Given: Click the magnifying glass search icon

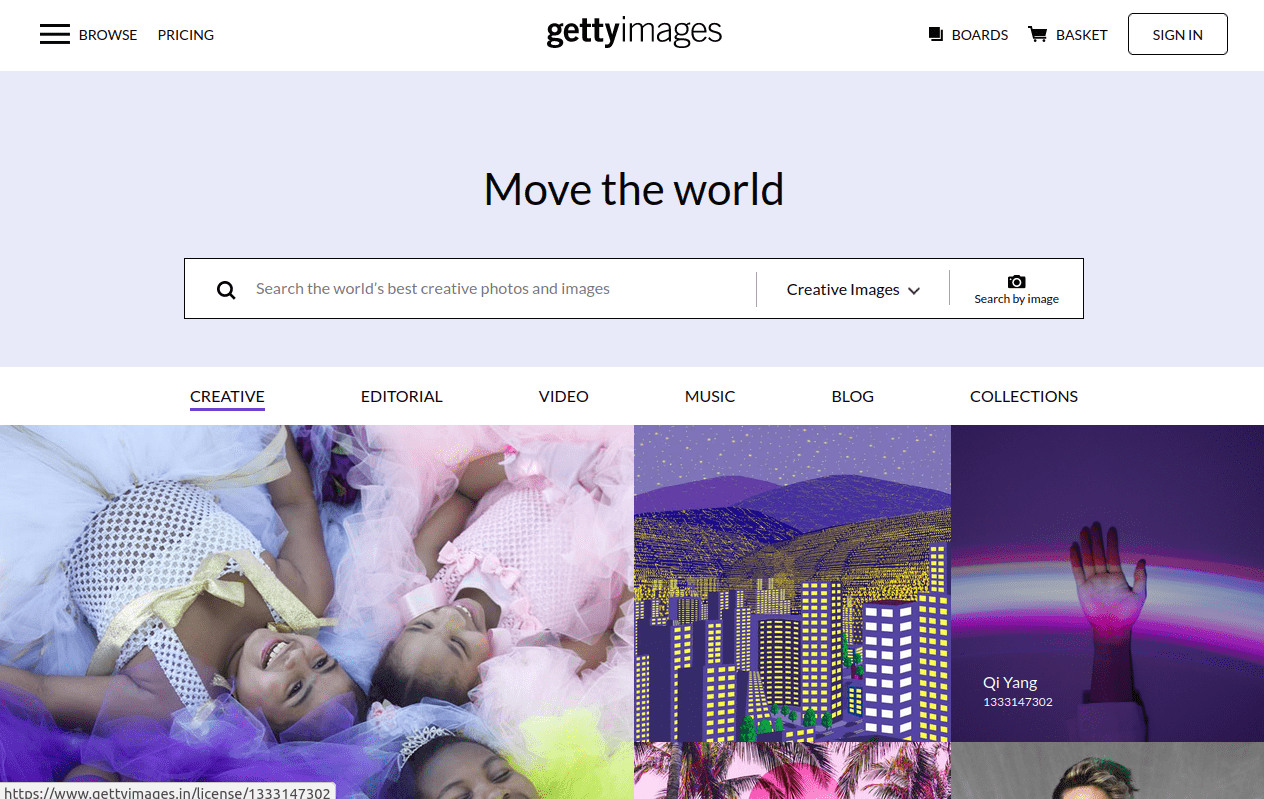Looking at the screenshot, I should point(227,290).
